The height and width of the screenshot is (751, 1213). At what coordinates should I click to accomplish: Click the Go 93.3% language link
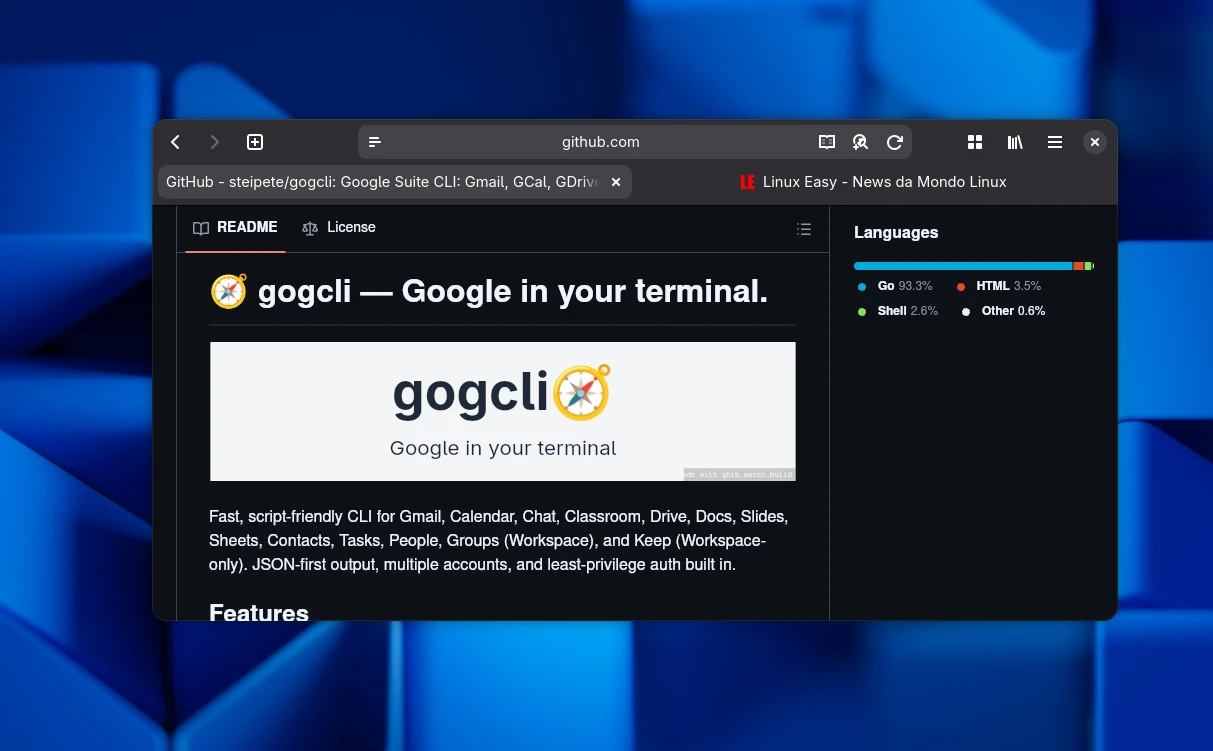(903, 286)
